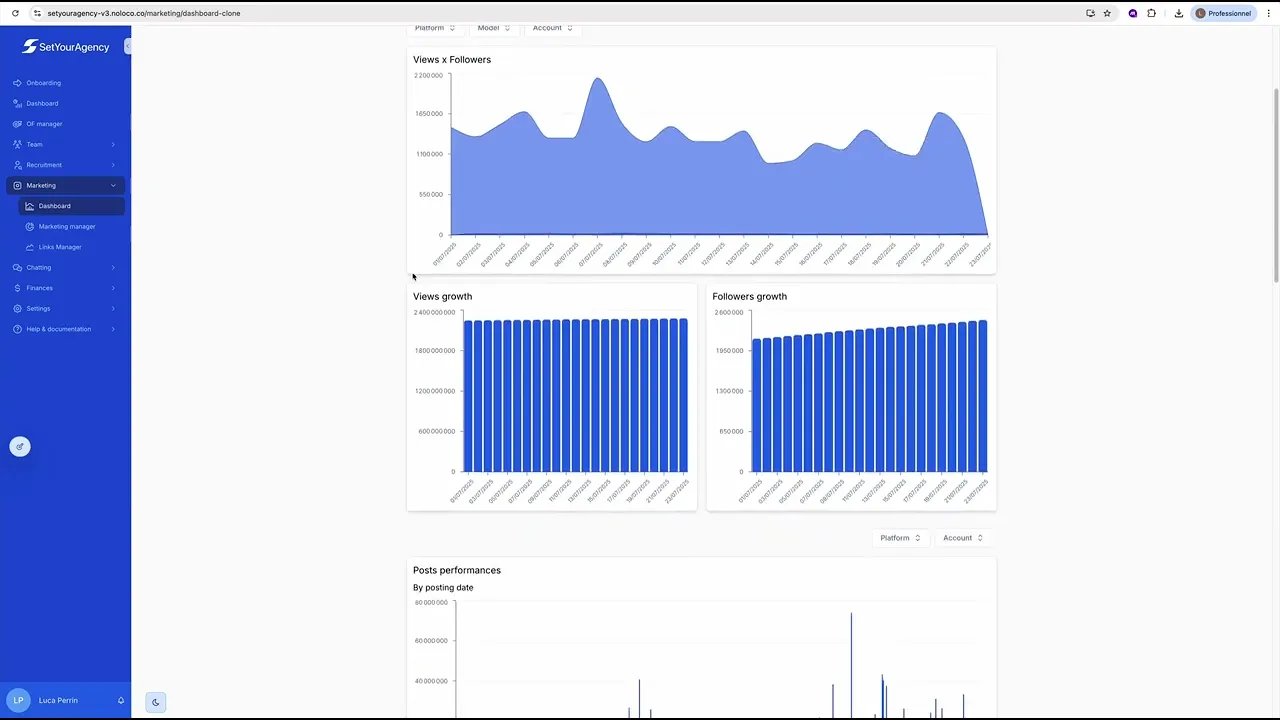The width and height of the screenshot is (1280, 720).
Task: Open the Onboarding arrow icon in sidebar
Action: [17, 83]
